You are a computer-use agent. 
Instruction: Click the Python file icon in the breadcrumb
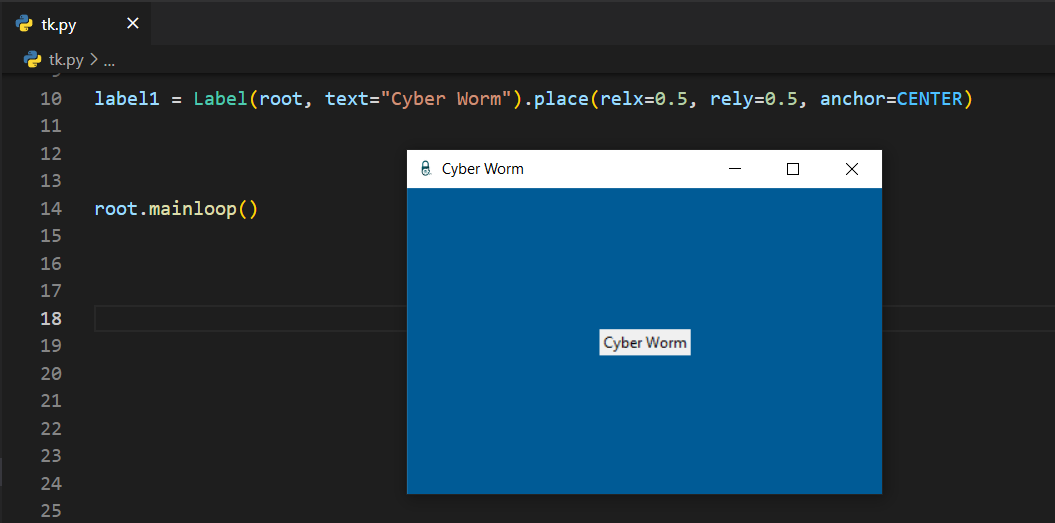(x=33, y=60)
